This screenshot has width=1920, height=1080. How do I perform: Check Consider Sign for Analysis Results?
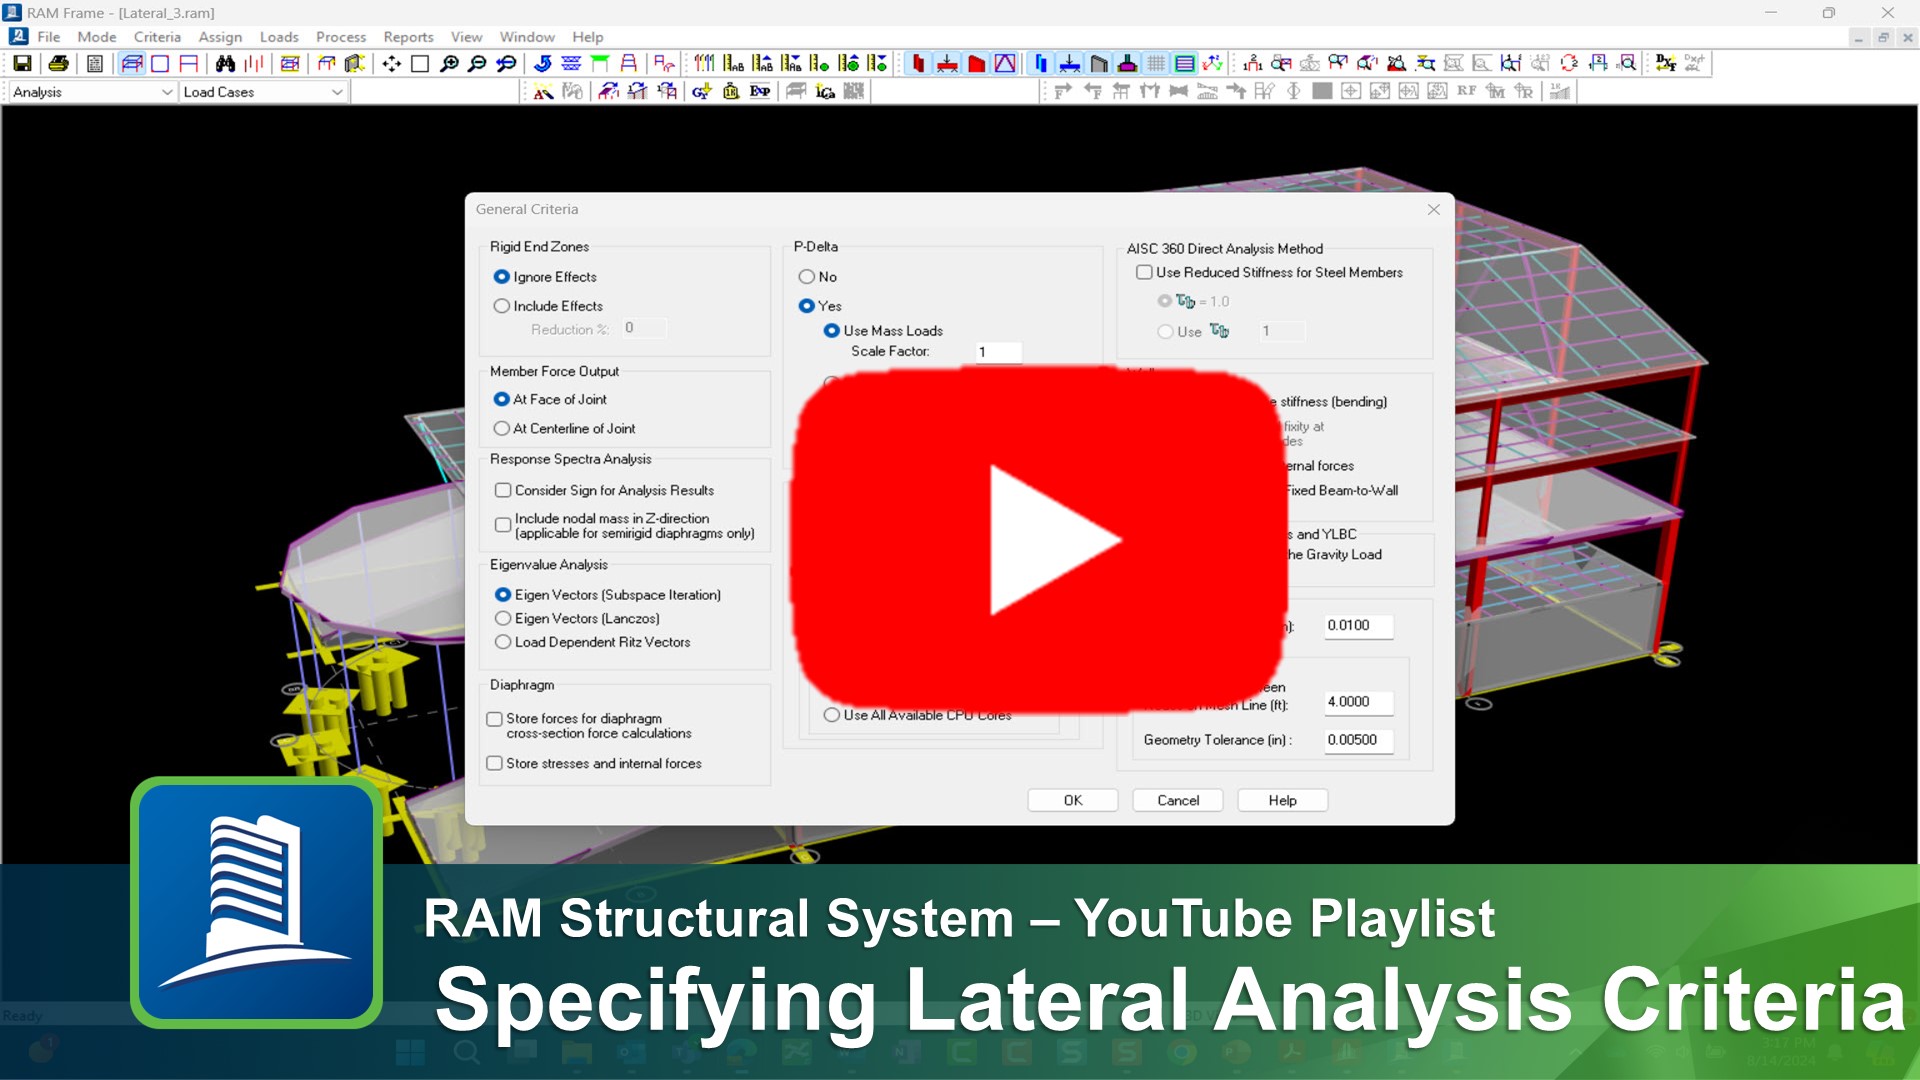(x=503, y=490)
